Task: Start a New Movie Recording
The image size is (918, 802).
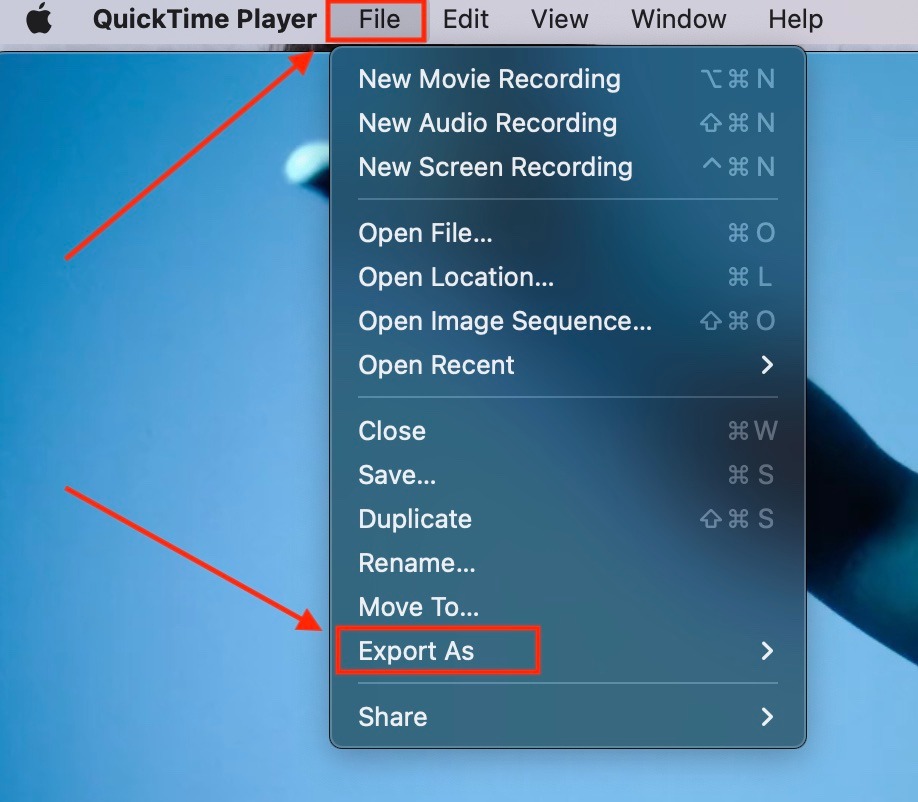Action: [567, 79]
